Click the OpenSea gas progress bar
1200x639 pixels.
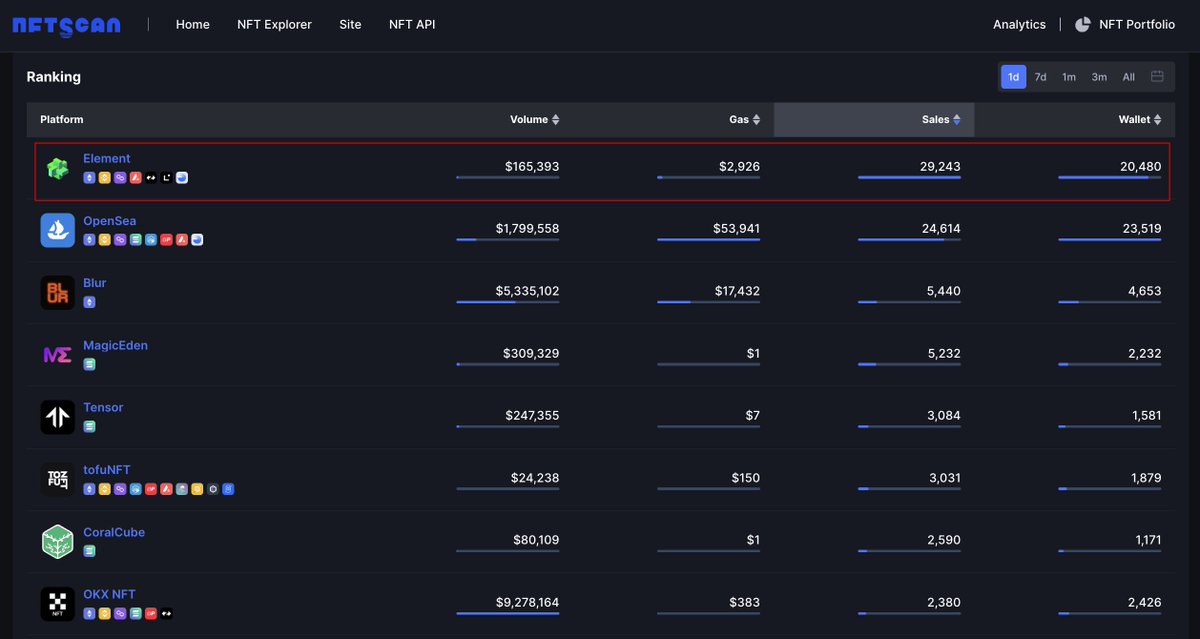[709, 240]
